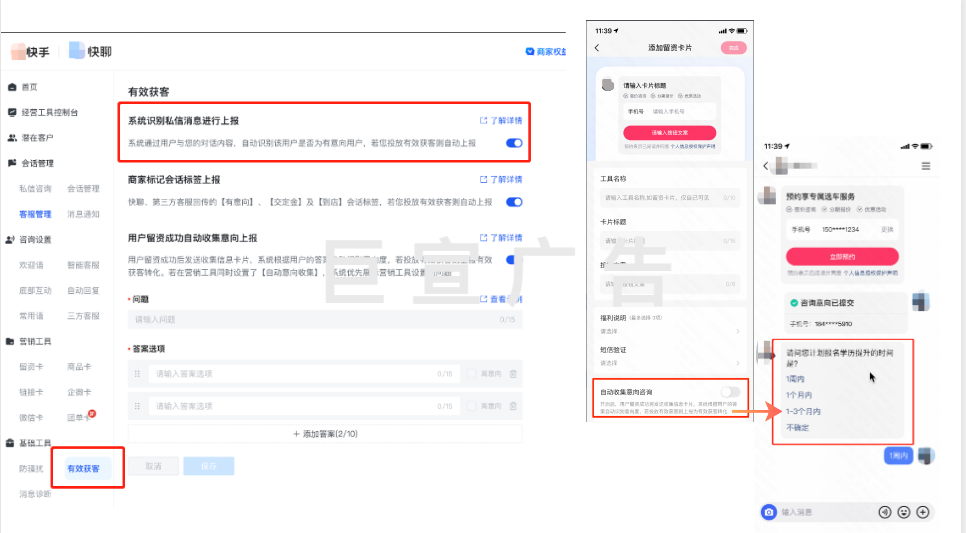This screenshot has height=533, width=966.
Task: Check 高意向 on first answer option
Action: pos(471,373)
